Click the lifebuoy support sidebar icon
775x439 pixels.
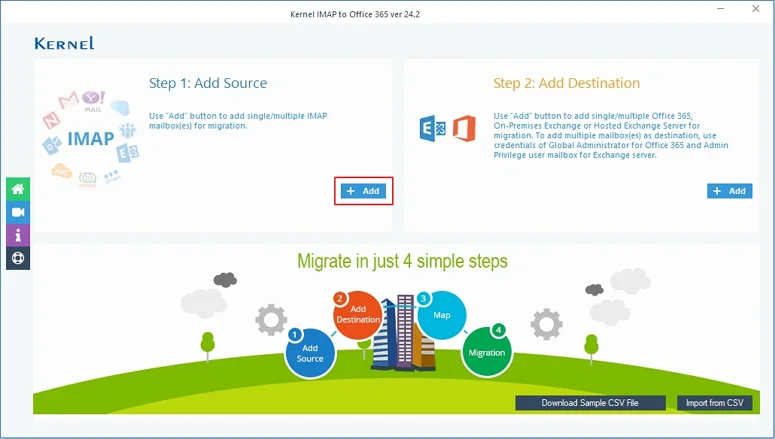[18, 259]
